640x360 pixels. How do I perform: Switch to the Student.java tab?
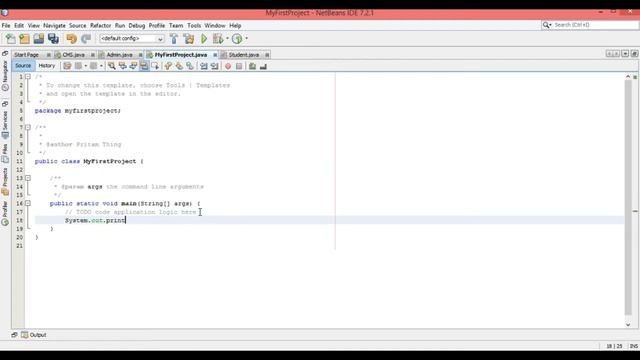pos(244,55)
